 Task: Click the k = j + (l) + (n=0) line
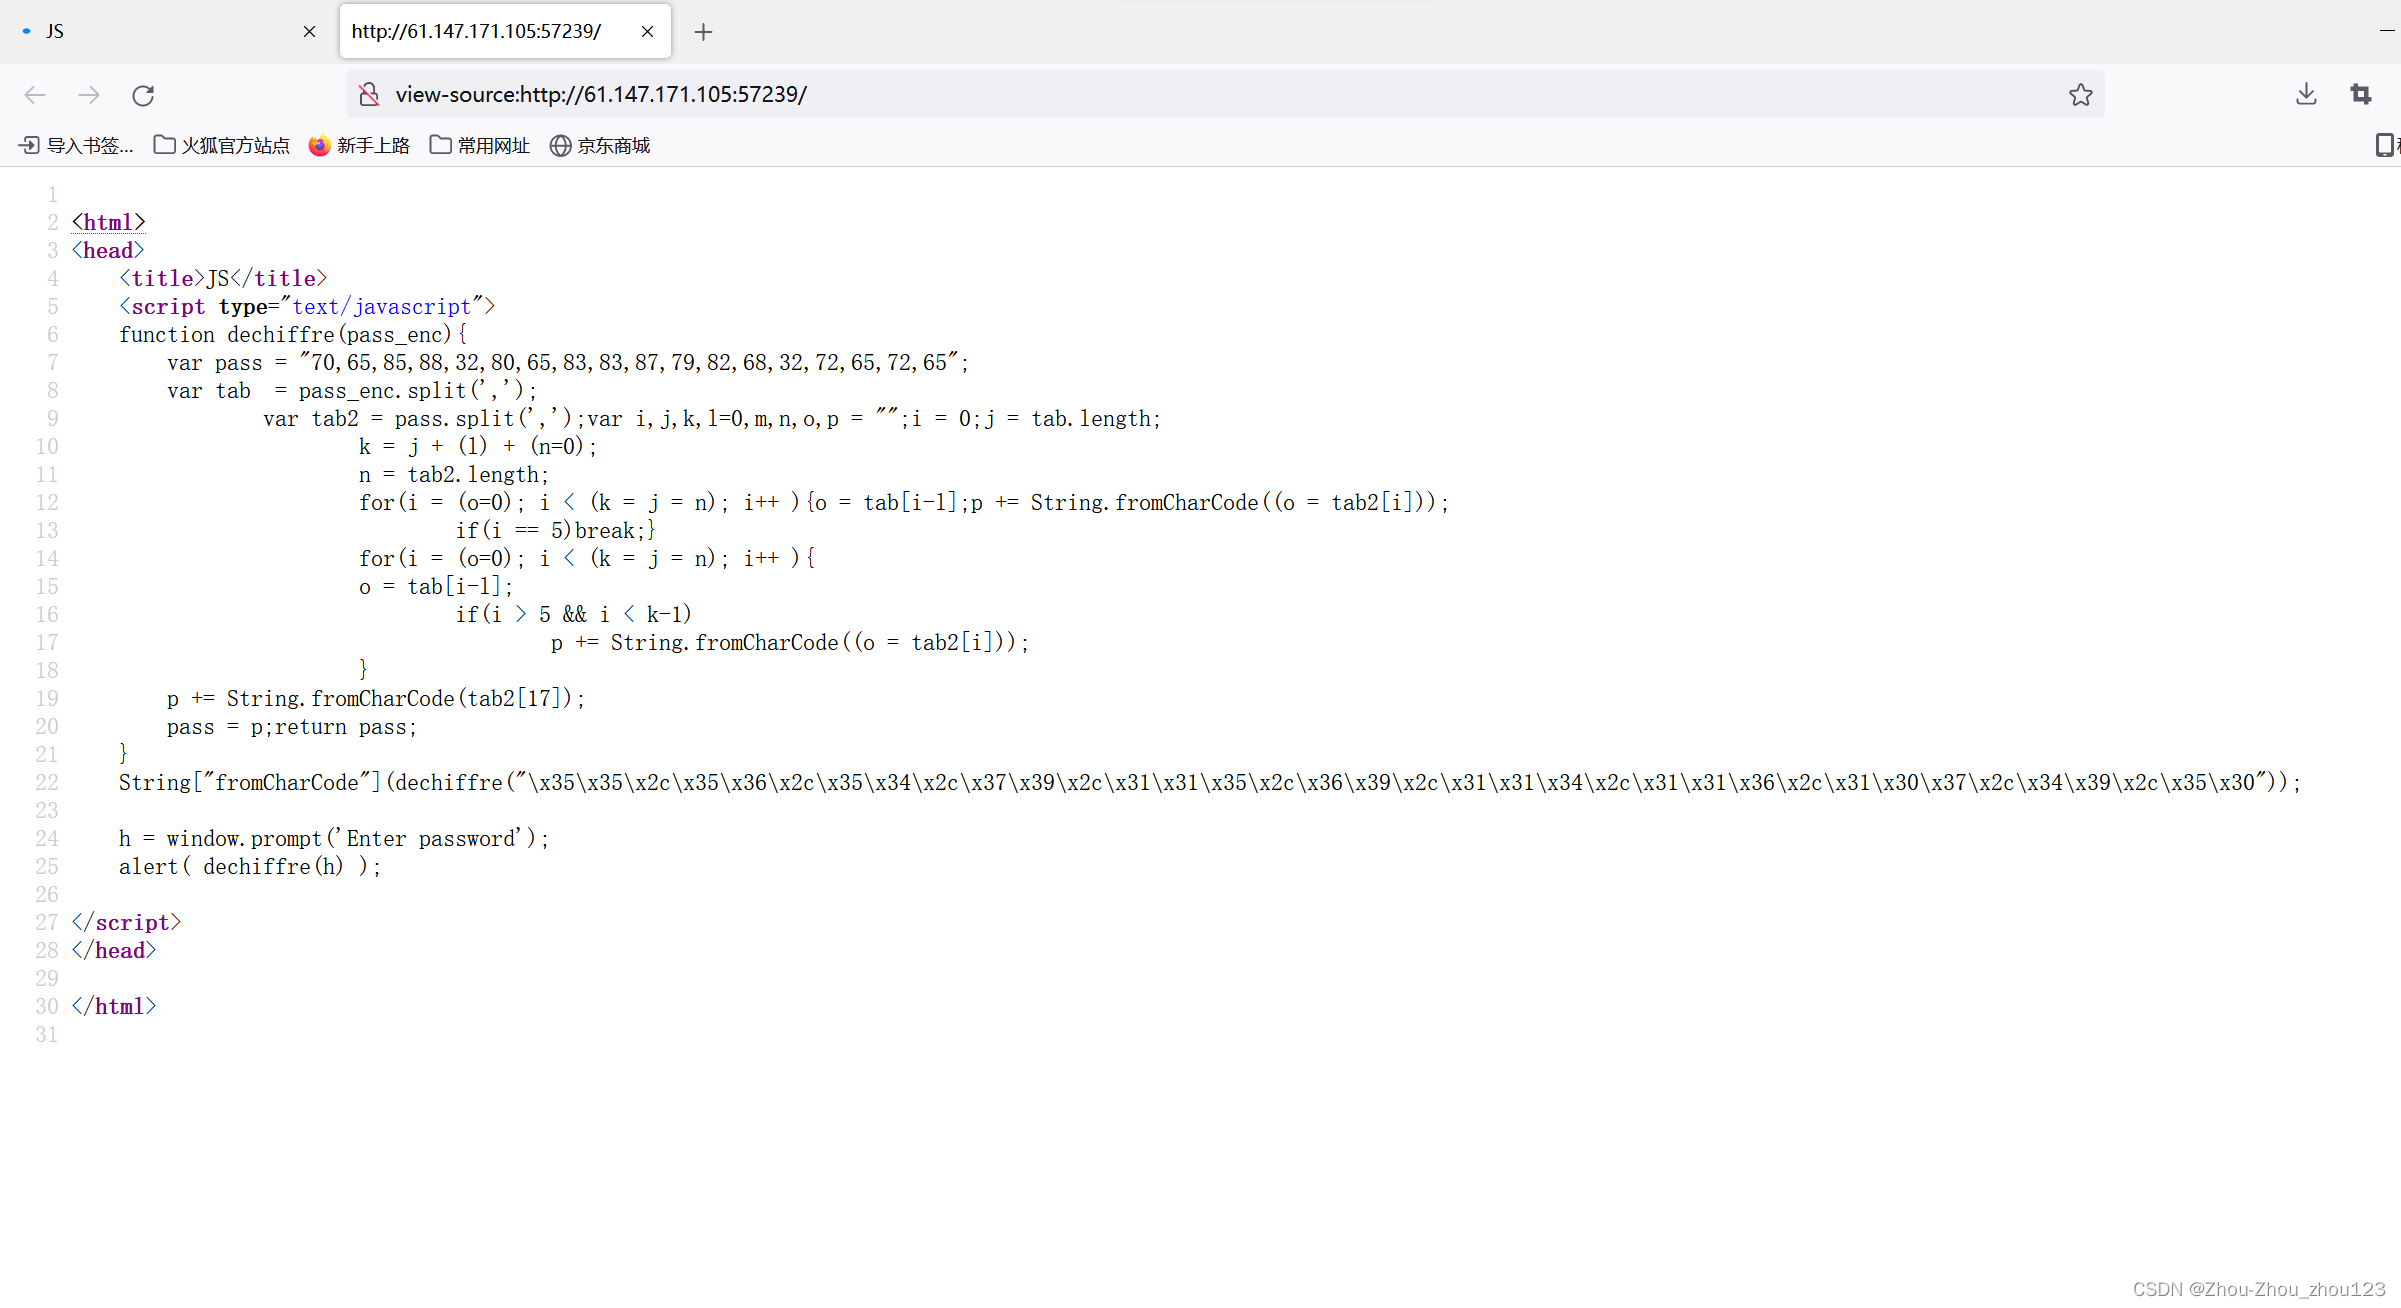click(478, 446)
